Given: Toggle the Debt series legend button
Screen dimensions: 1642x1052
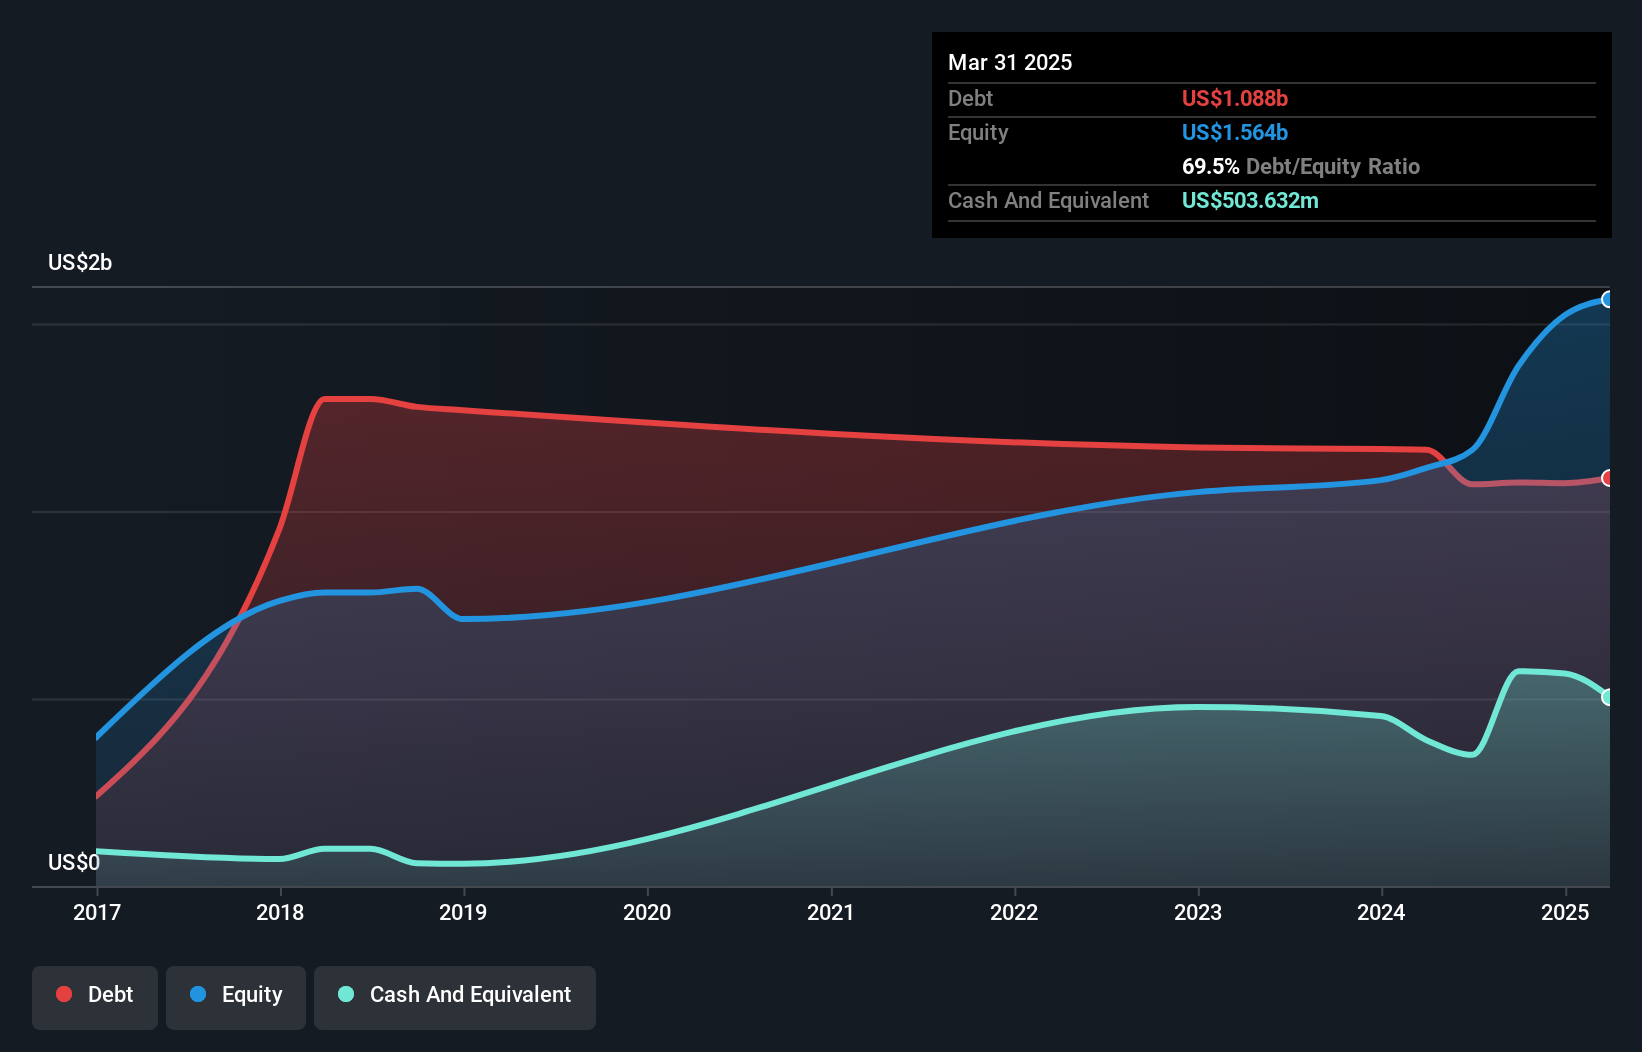Looking at the screenshot, I should point(95,997).
